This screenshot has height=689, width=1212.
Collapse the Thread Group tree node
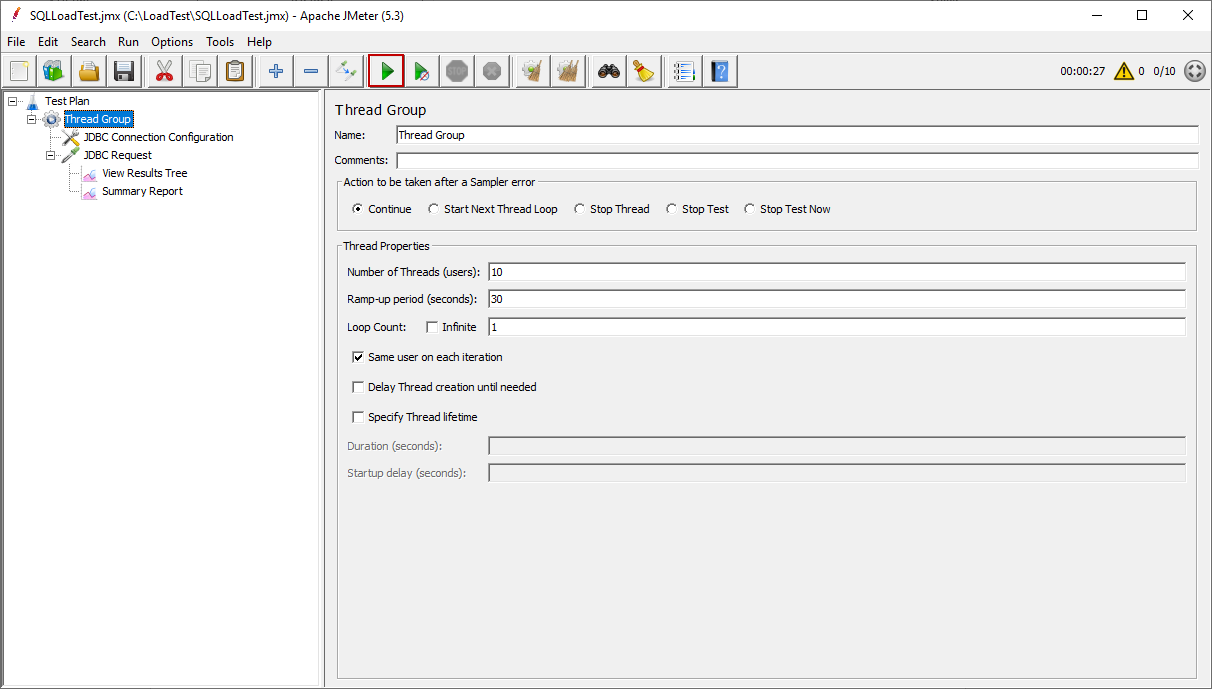coord(31,119)
